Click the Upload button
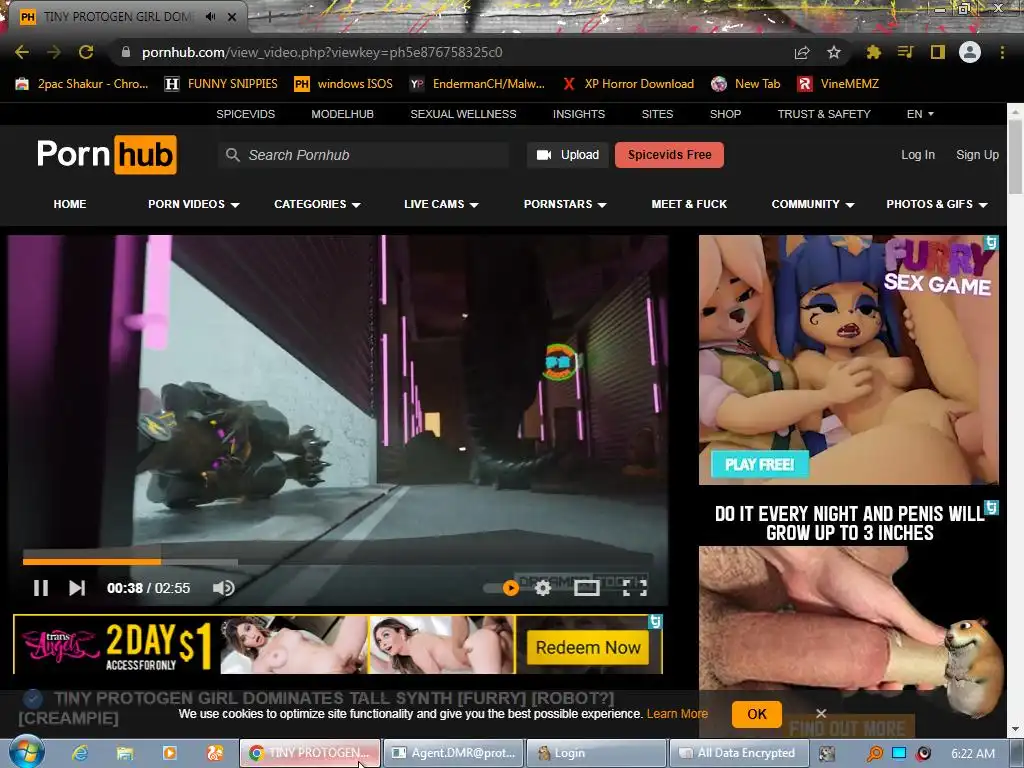This screenshot has width=1024, height=768. pos(568,155)
